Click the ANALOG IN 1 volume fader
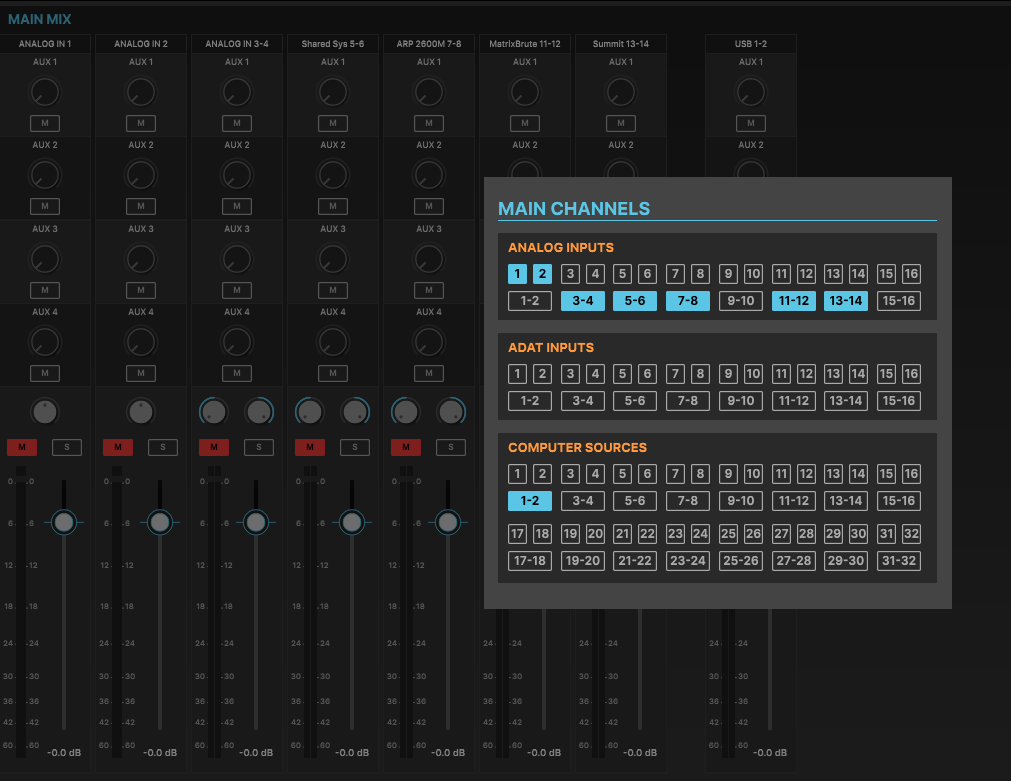This screenshot has width=1011, height=781. 64,521
